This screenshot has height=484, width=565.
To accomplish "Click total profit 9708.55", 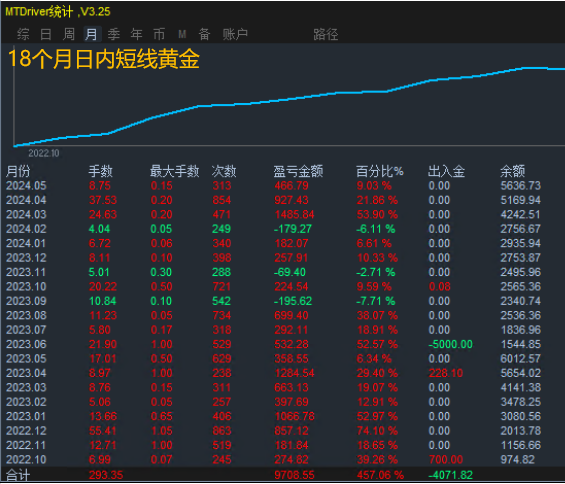I will (x=294, y=476).
